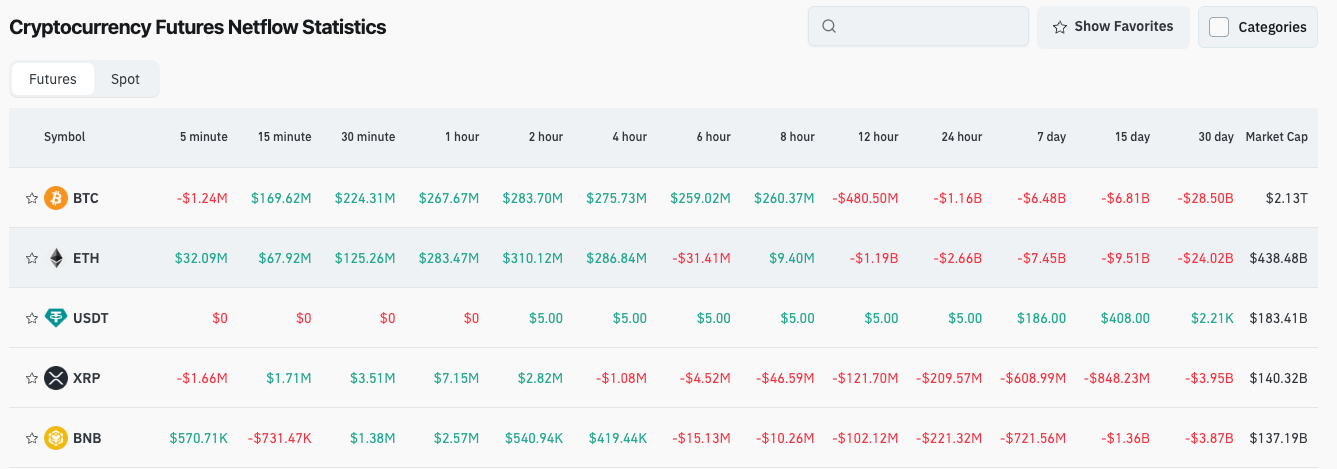Switch to the Spot tab
1337x469 pixels.
point(125,79)
